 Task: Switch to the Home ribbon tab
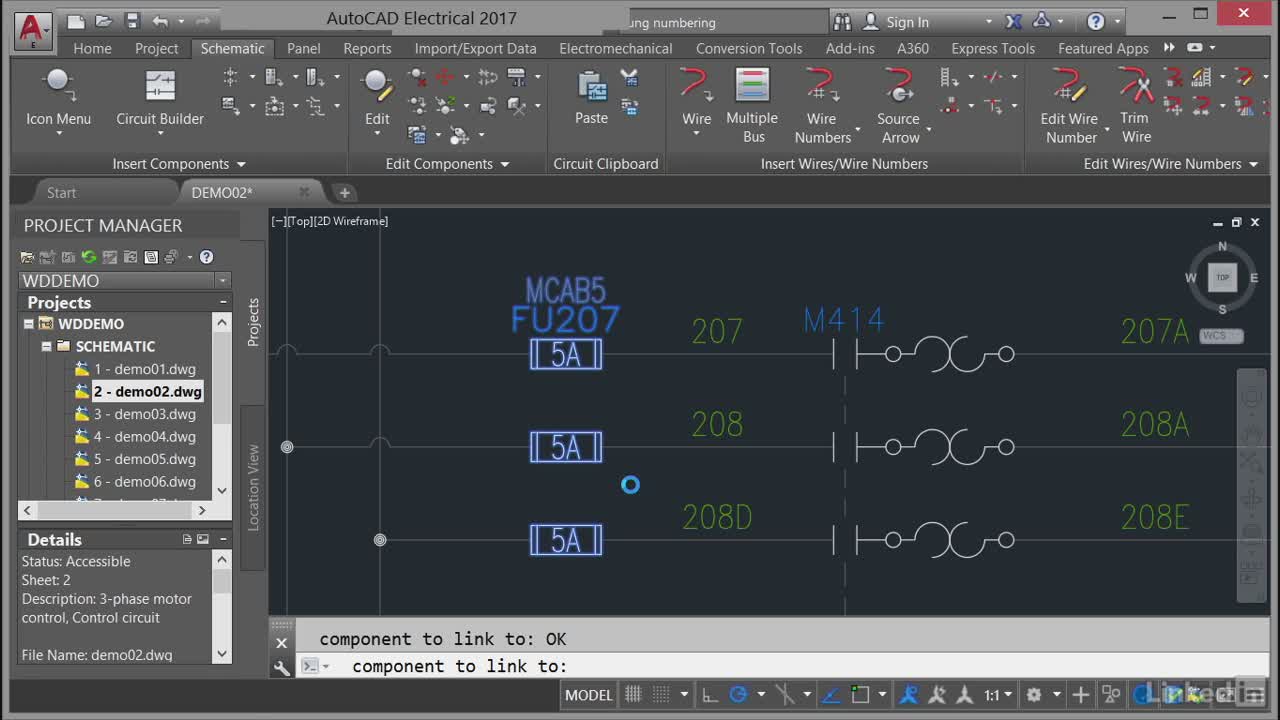click(x=92, y=48)
